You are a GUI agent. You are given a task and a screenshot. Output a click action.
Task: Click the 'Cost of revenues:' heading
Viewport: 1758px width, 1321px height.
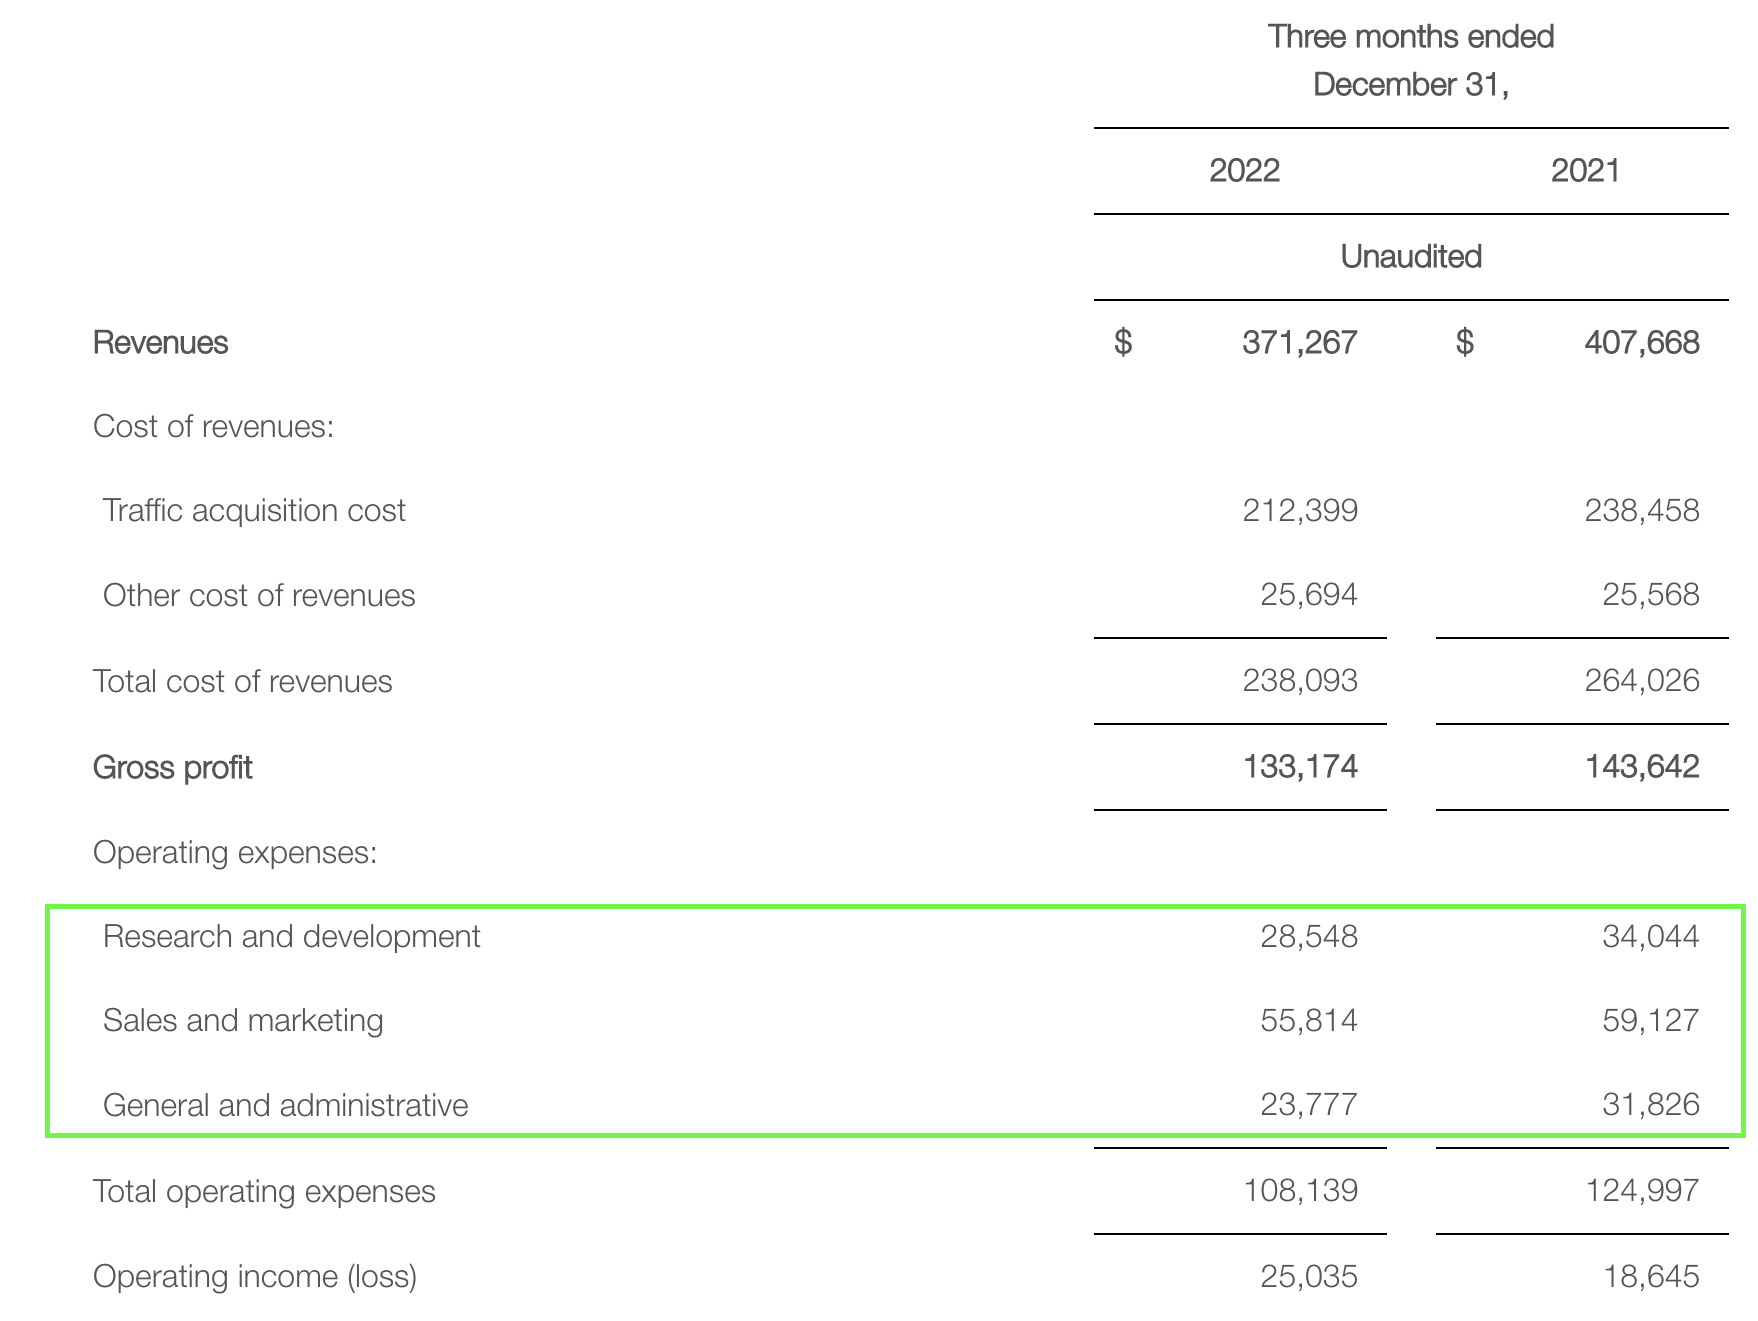[213, 427]
